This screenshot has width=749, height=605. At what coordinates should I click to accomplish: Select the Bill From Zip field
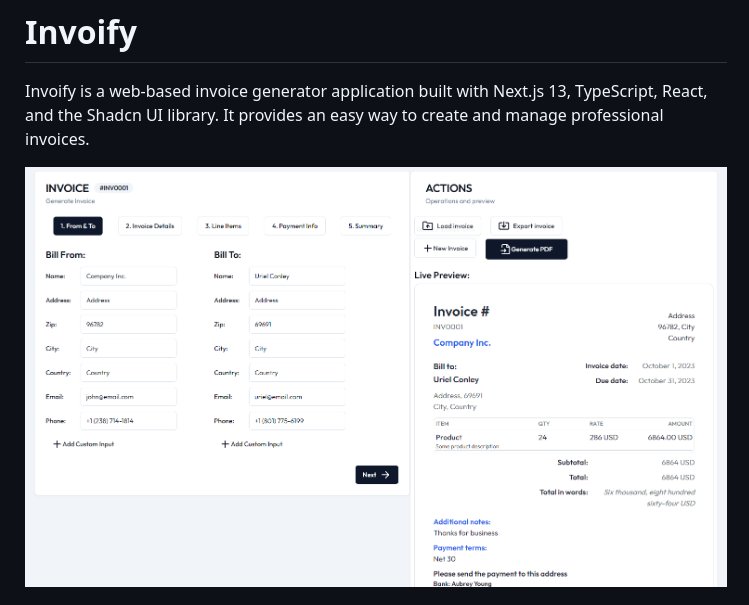tap(129, 324)
